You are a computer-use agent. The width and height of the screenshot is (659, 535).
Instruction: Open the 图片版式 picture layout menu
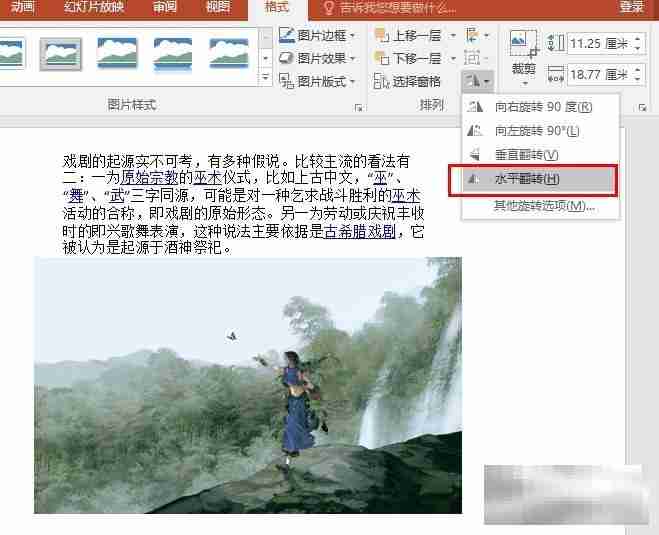coord(317,81)
